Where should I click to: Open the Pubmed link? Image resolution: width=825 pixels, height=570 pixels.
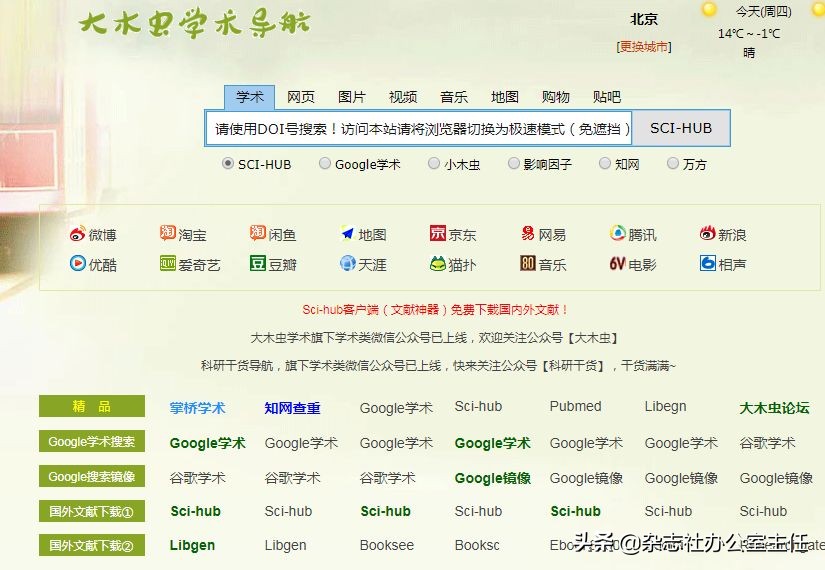575,406
